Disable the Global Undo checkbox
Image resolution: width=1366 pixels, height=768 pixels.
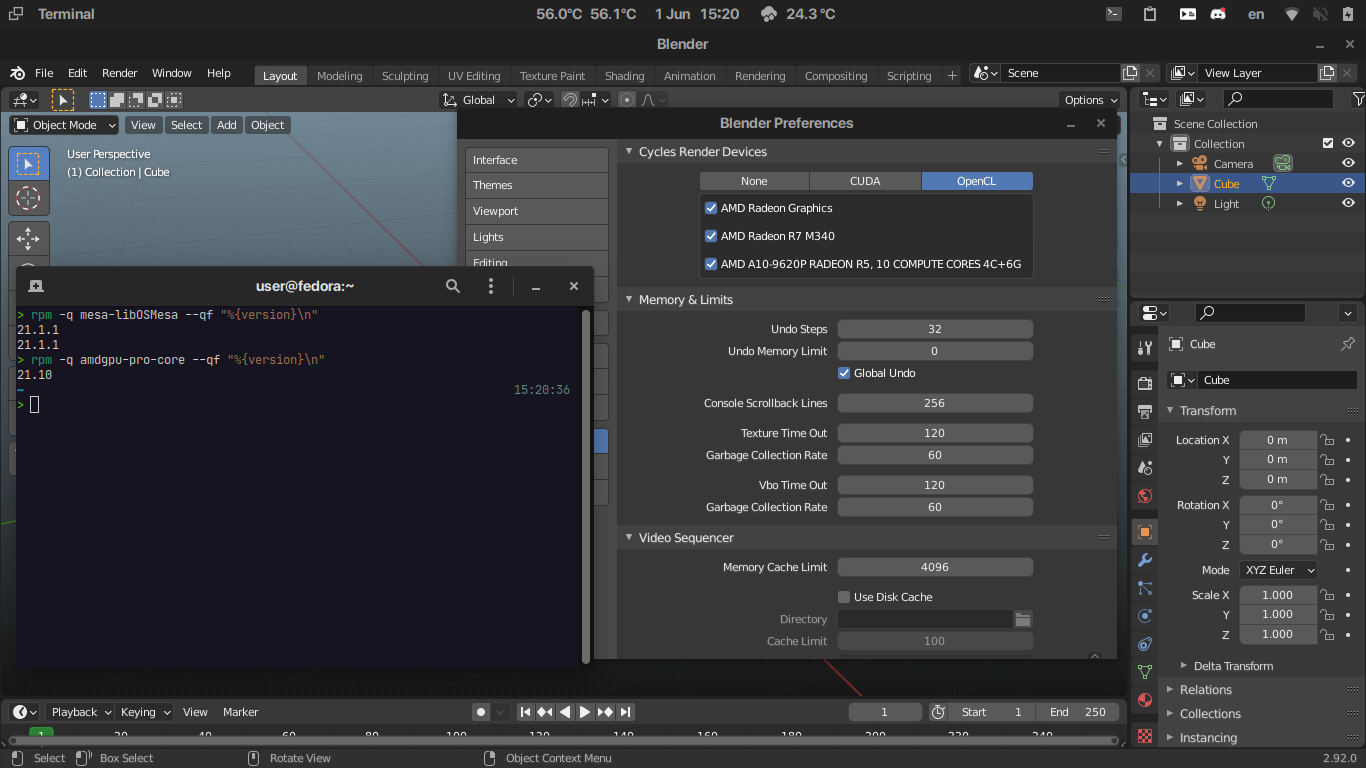click(844, 373)
